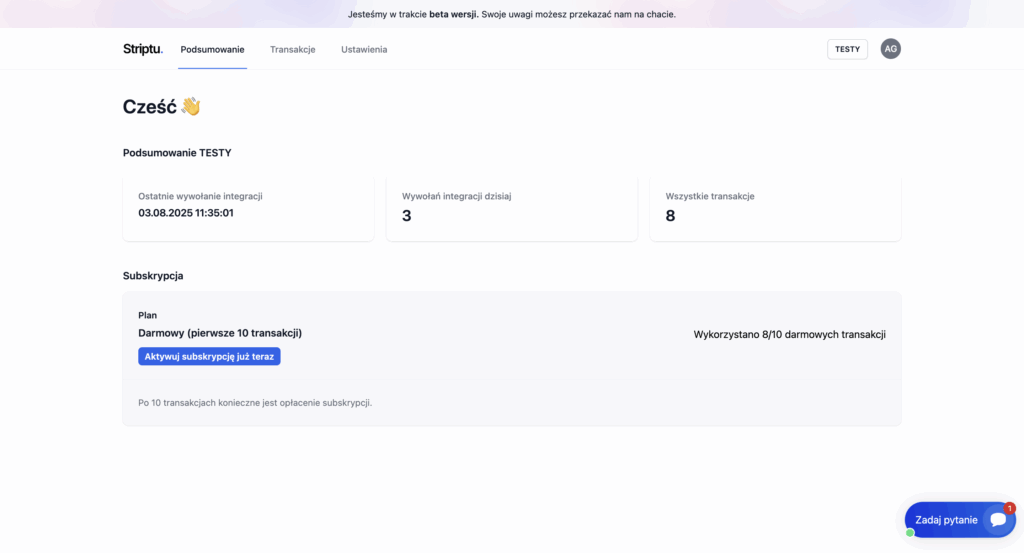Click the Darmowy plan name
This screenshot has width=1024, height=553.
pos(220,333)
